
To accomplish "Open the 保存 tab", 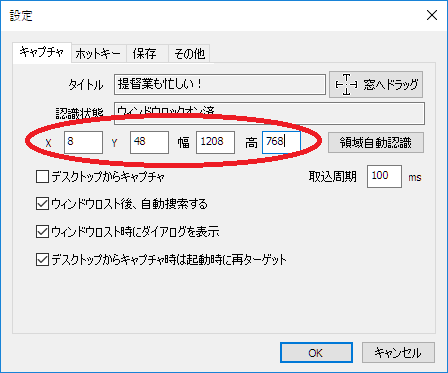I will [x=147, y=54].
